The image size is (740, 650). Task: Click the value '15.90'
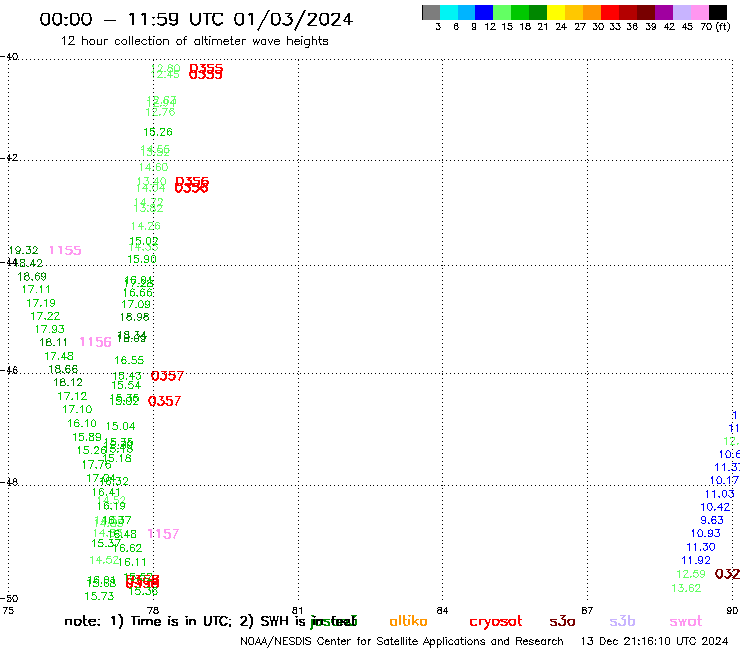(142, 259)
